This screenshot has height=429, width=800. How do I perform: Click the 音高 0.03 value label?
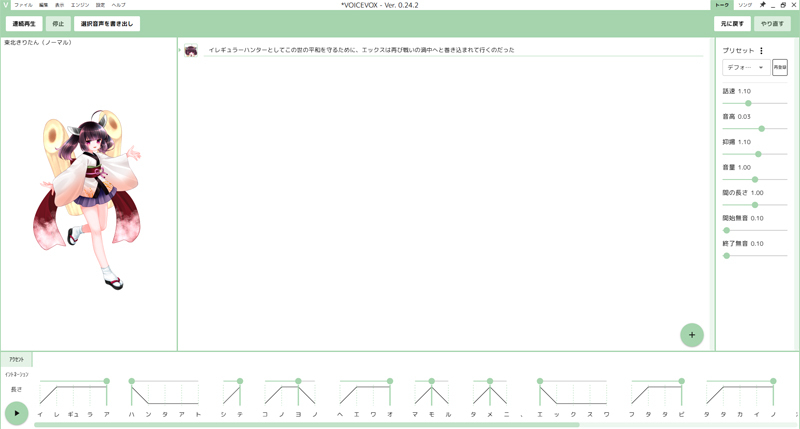point(737,117)
